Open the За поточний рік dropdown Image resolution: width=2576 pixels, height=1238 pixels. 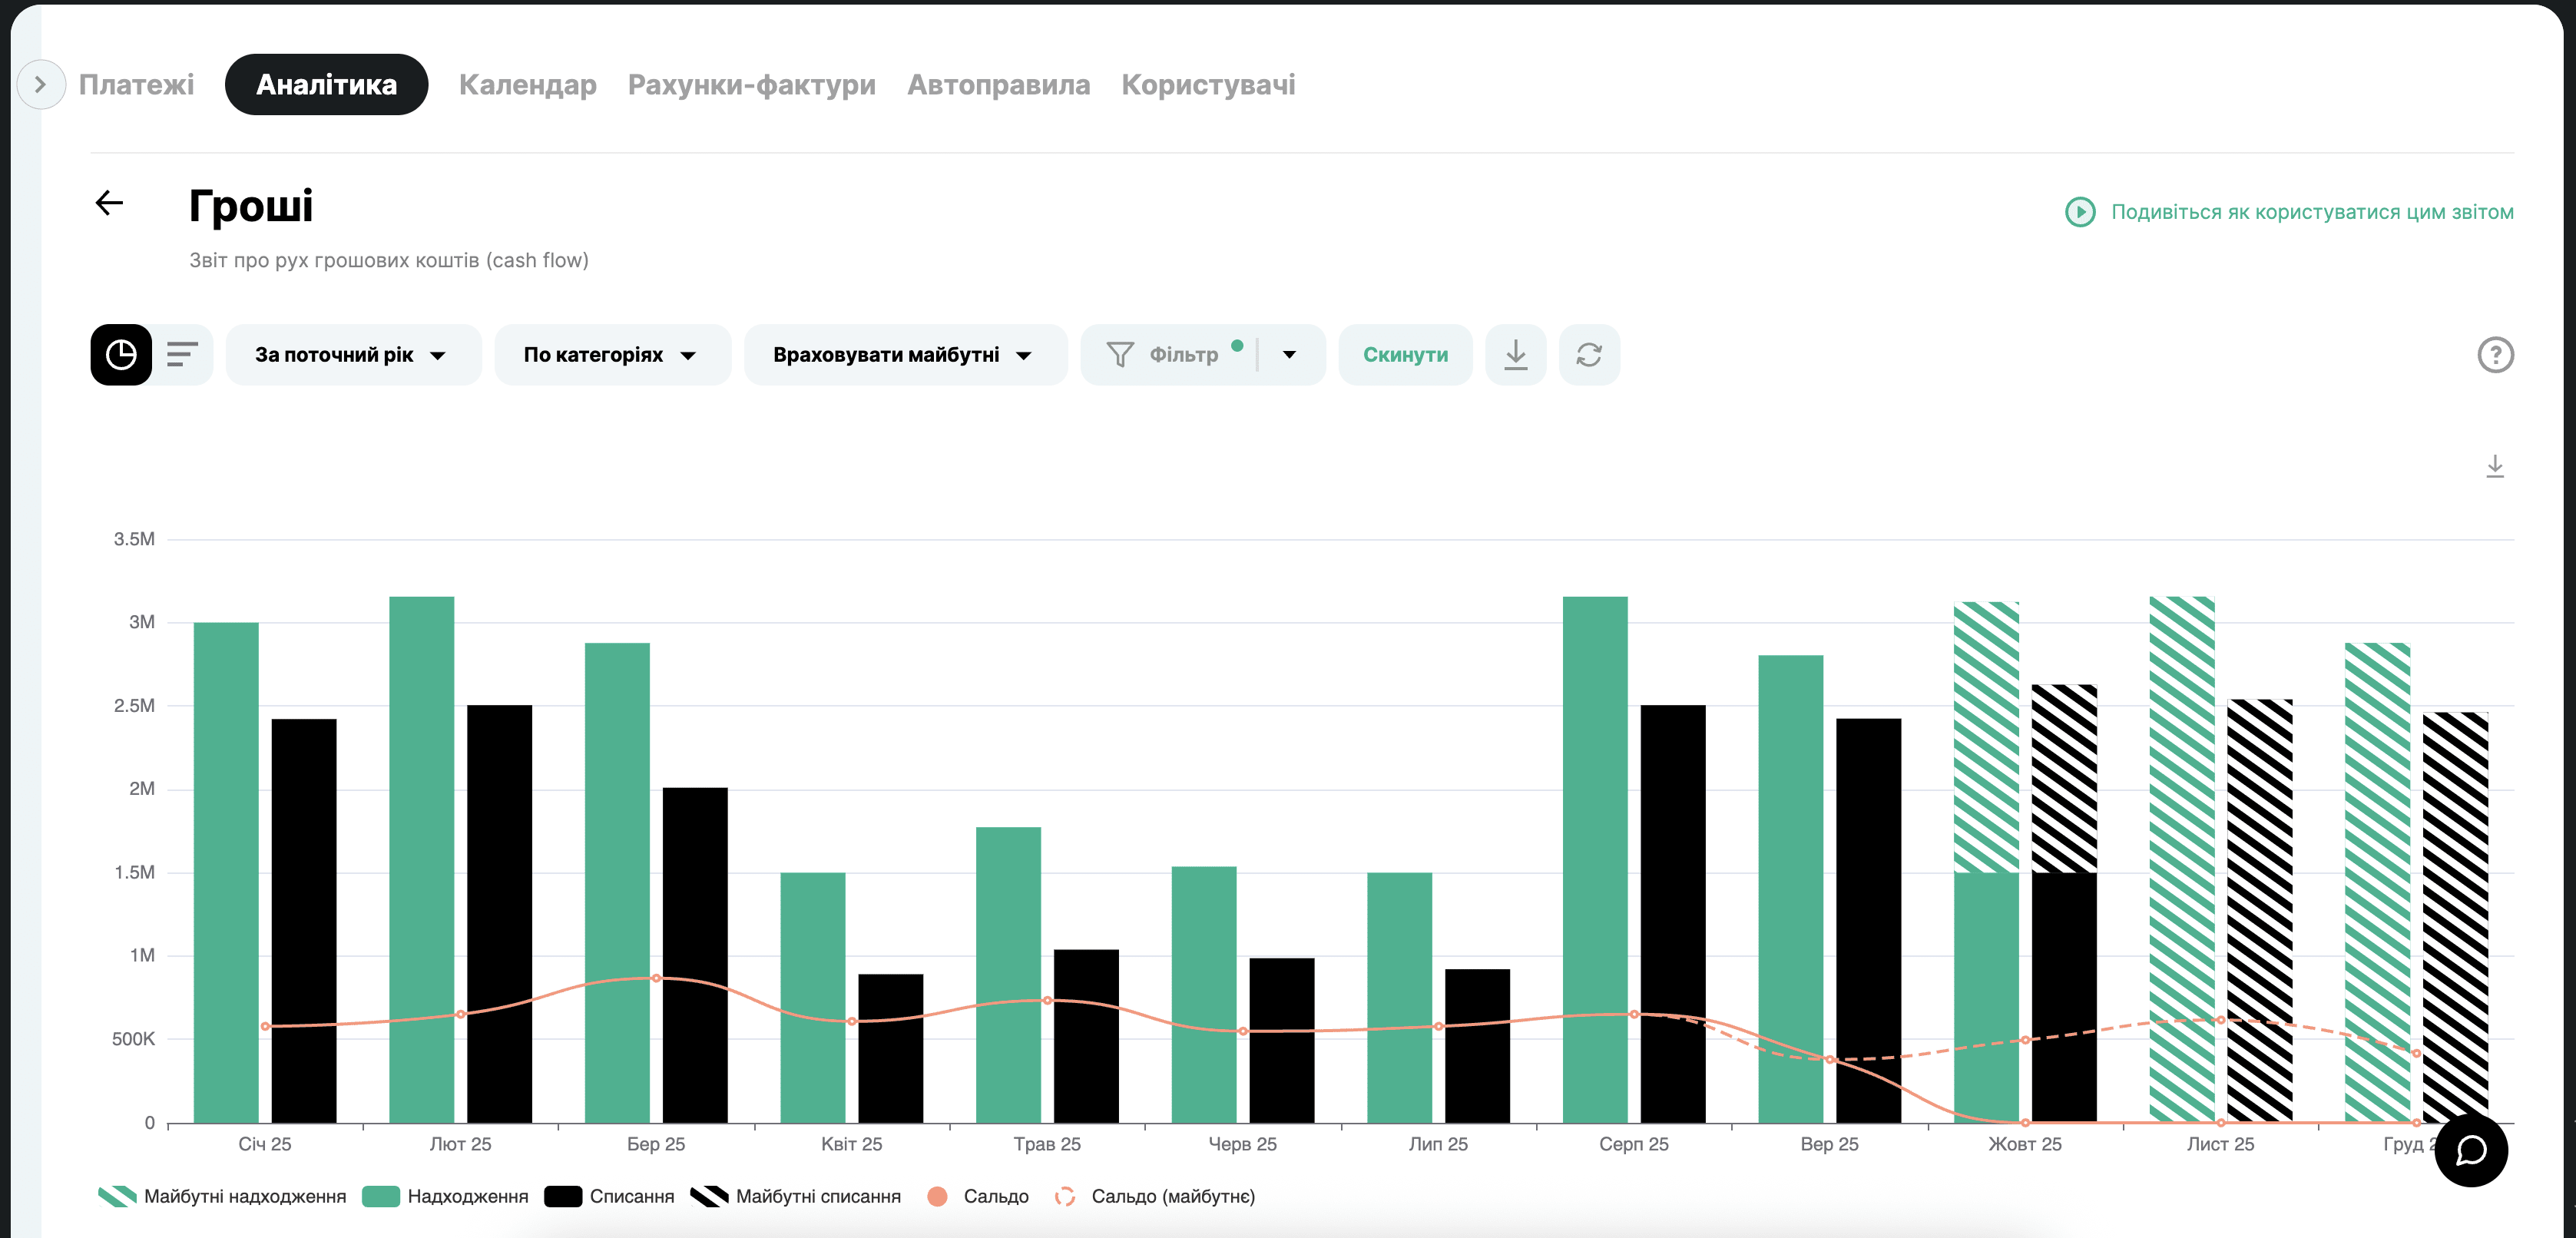coord(352,355)
